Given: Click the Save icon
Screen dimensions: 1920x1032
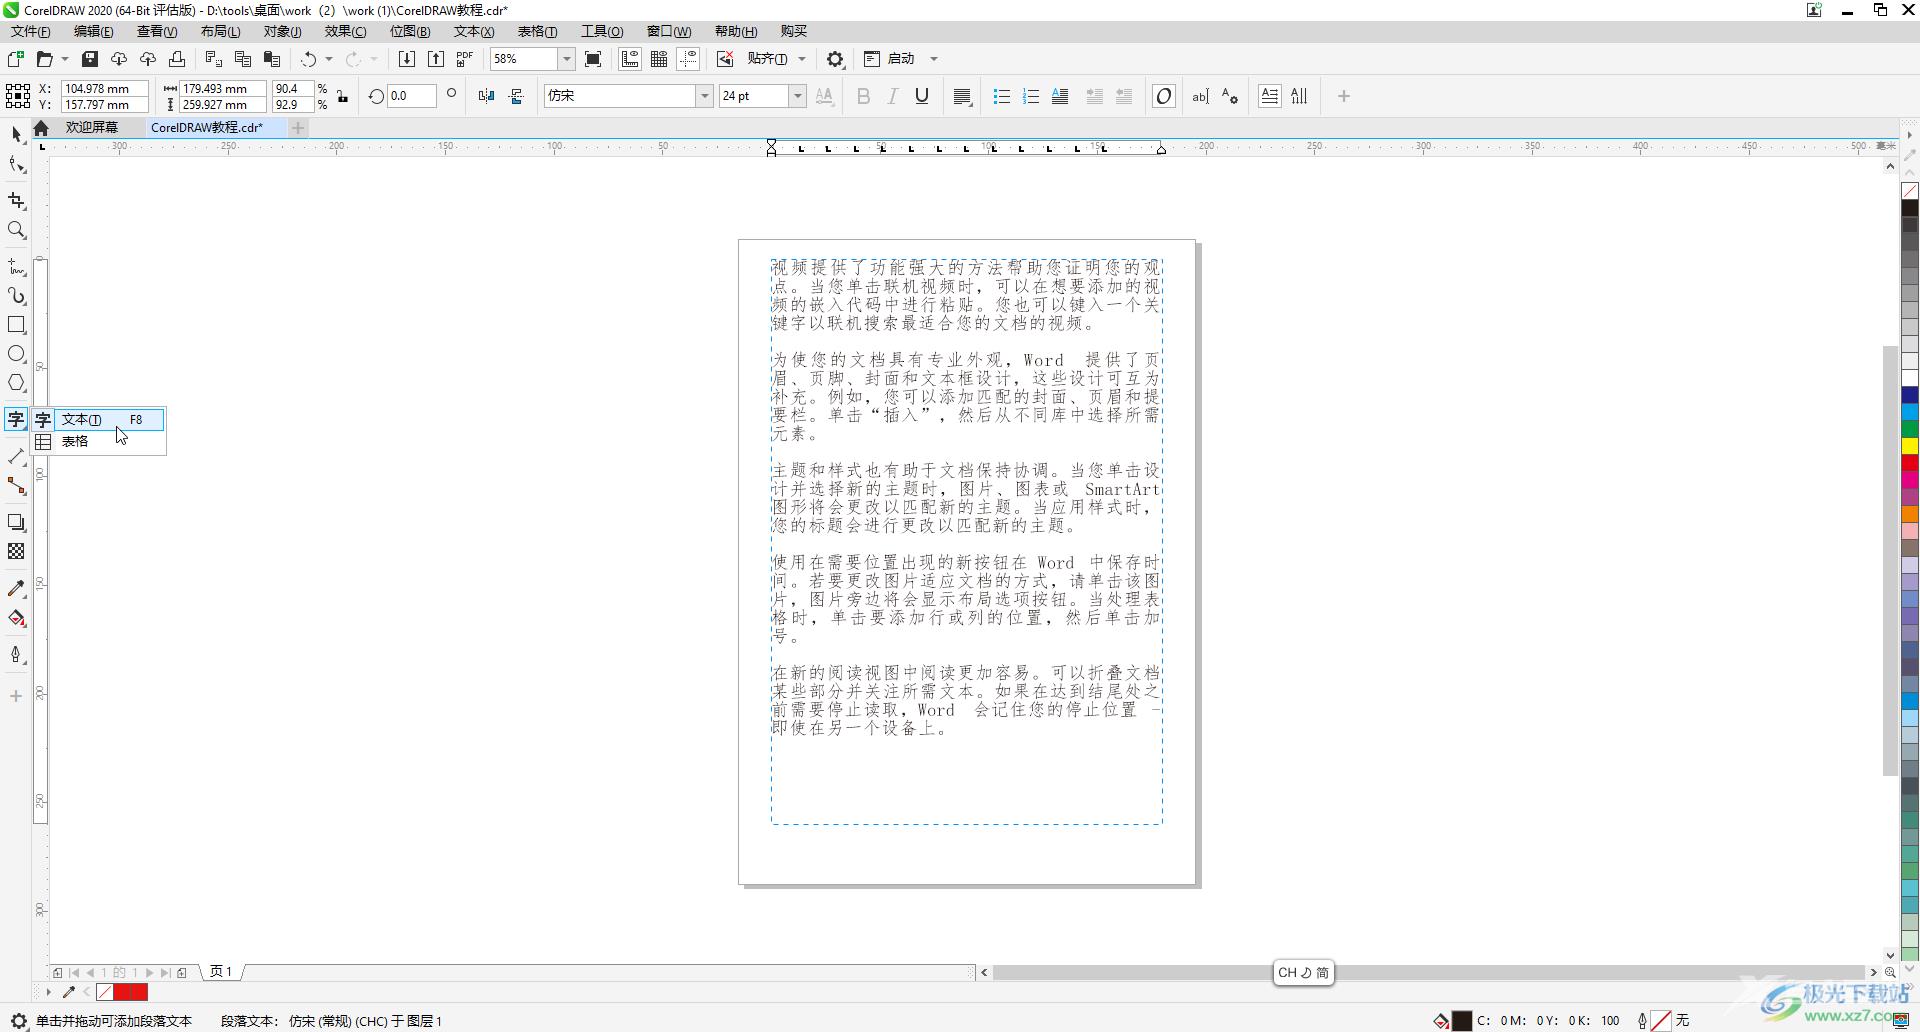Looking at the screenshot, I should [89, 59].
